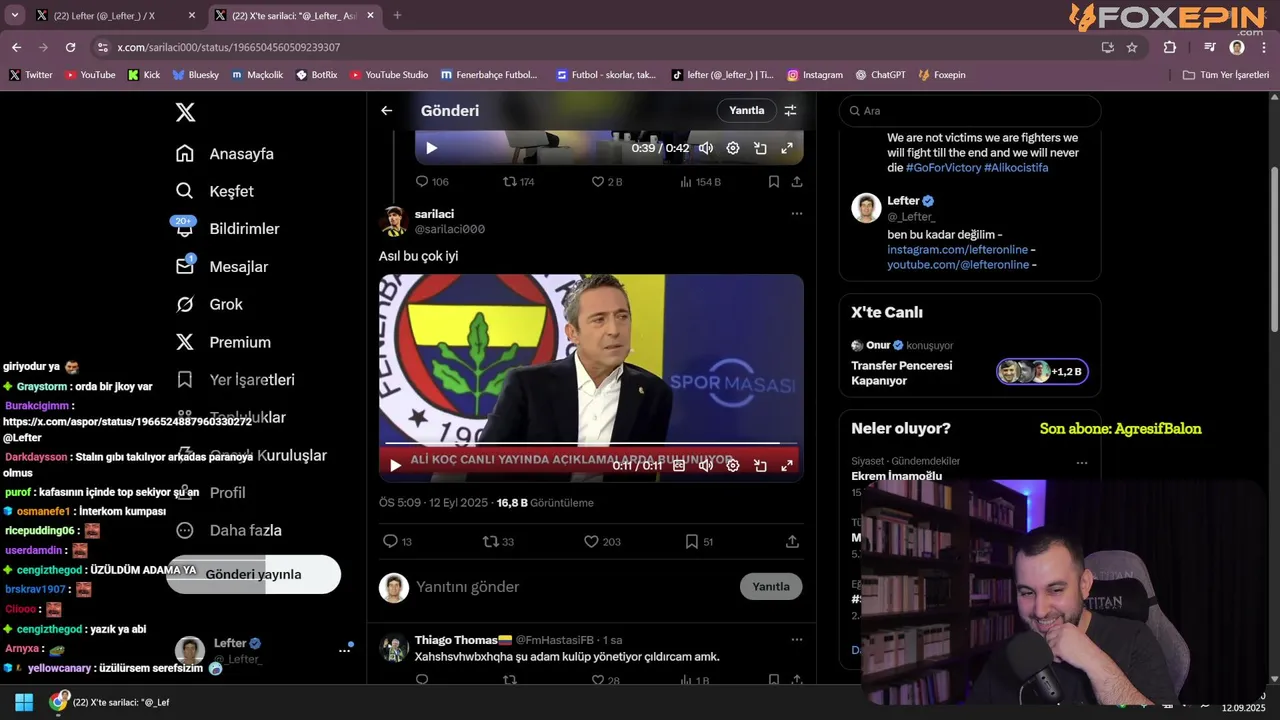Screen dimensions: 1280x720
Task: Open Premium in sidebar
Action: pos(223,342)
